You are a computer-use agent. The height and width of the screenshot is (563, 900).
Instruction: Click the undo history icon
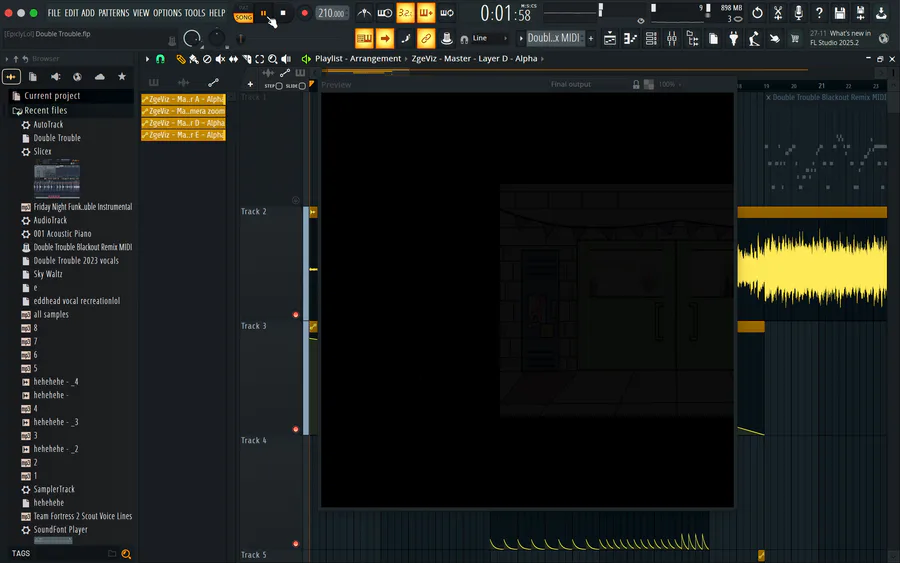[x=757, y=13]
